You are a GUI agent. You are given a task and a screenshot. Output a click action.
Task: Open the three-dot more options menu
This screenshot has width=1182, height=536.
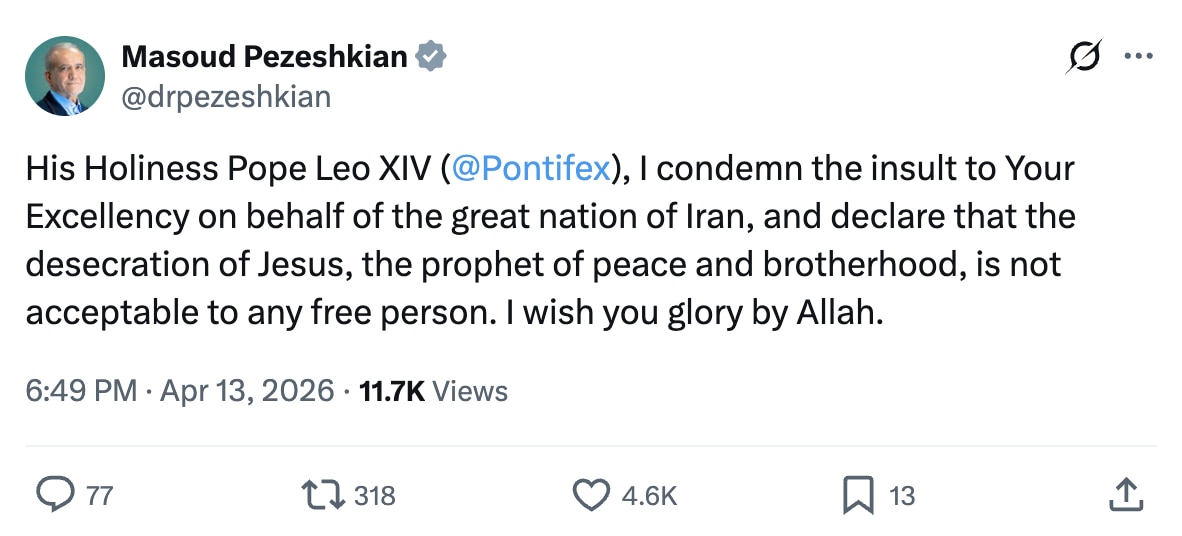[x=1138, y=57]
